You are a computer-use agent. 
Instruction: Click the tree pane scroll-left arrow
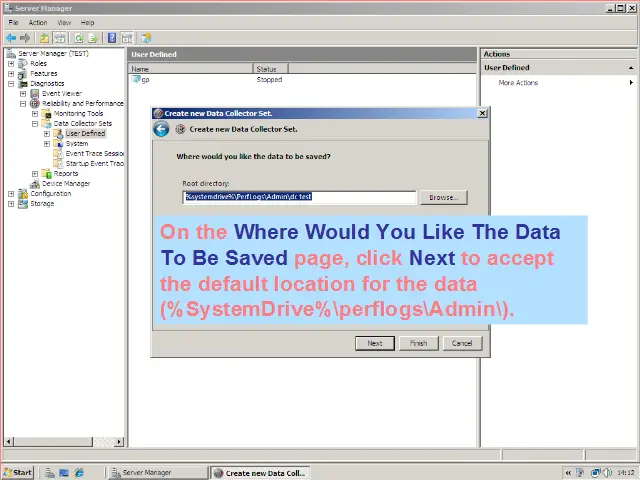[x=9, y=442]
